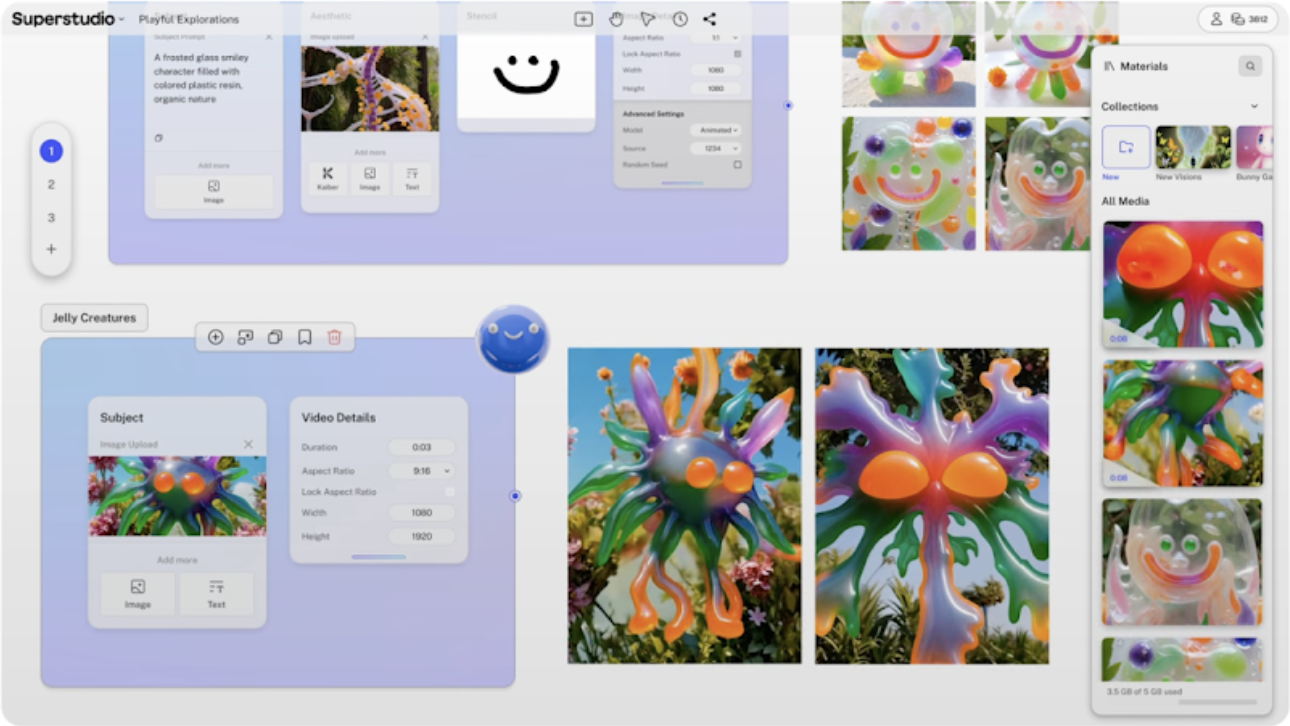This screenshot has height=726, width=1290.
Task: Bookmark the Jelly Creatures flow
Action: [x=304, y=337]
